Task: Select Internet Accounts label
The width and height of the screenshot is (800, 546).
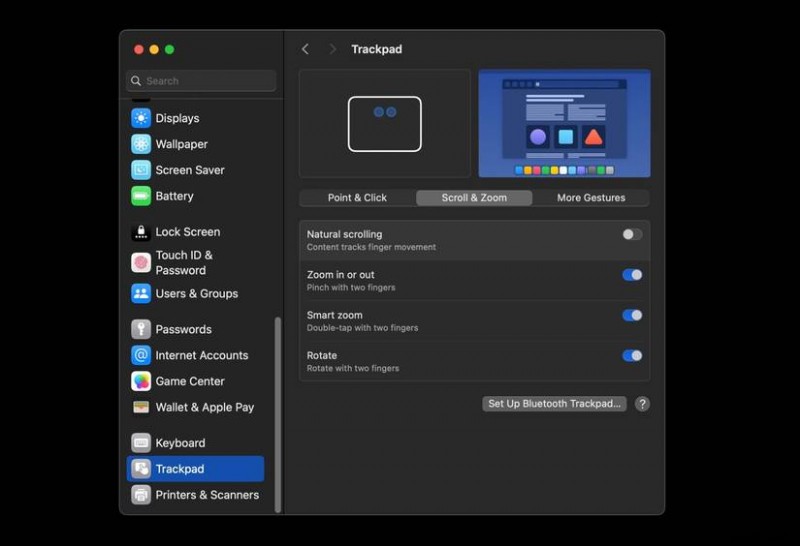Action: point(202,355)
